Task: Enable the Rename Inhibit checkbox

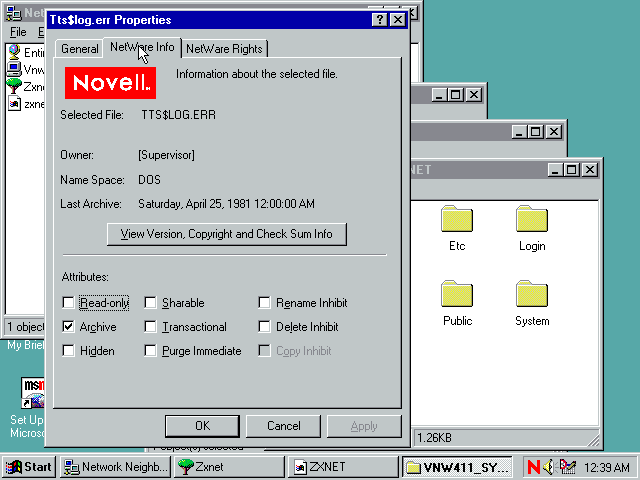Action: [x=264, y=303]
